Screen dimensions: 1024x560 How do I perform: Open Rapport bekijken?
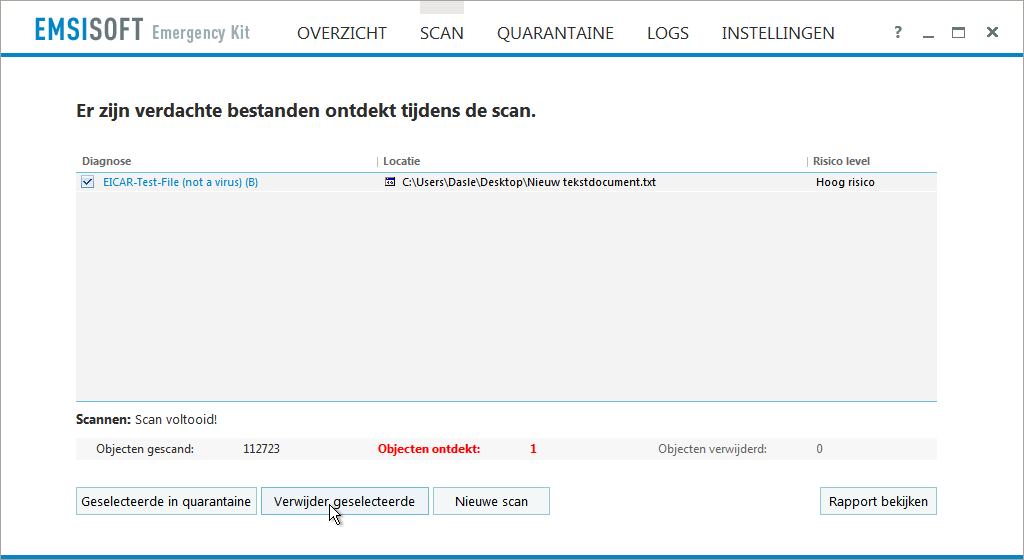(x=878, y=501)
